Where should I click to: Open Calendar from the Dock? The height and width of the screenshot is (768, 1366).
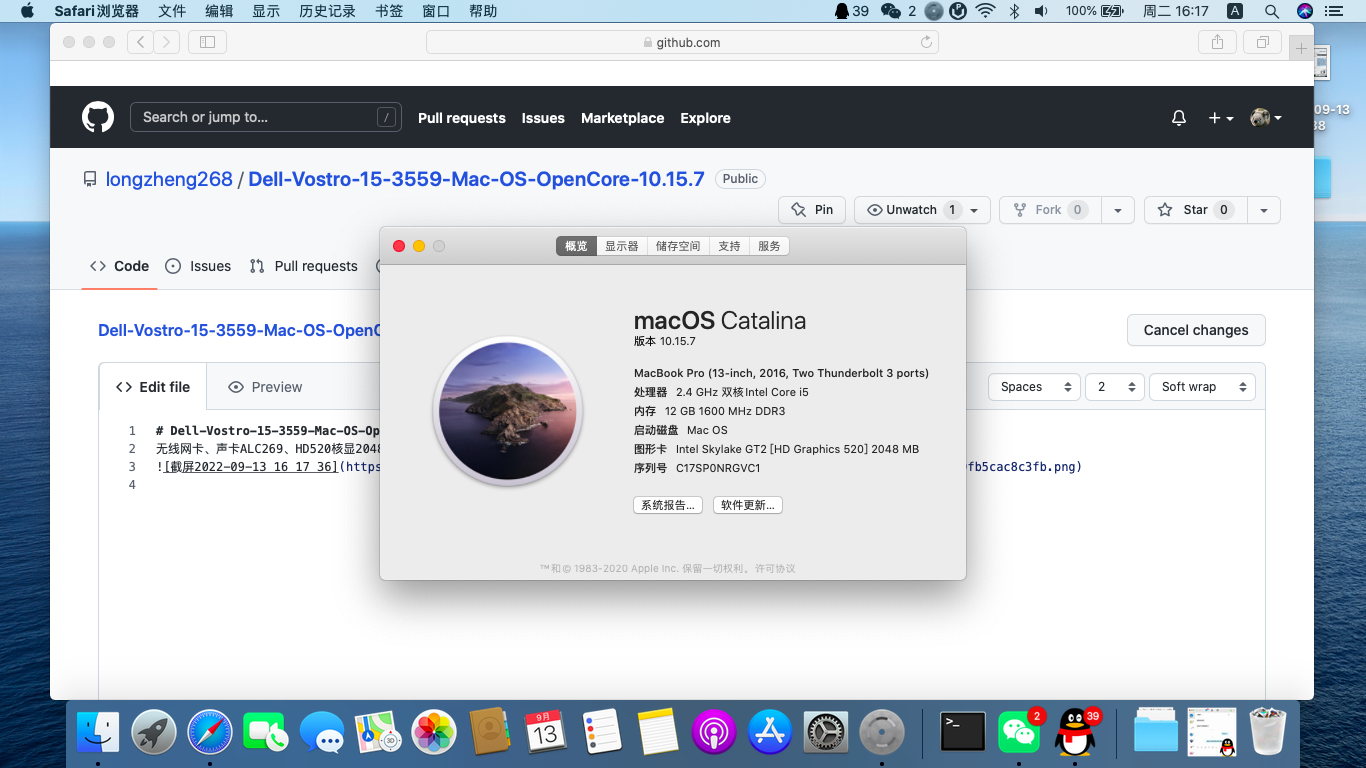(546, 733)
